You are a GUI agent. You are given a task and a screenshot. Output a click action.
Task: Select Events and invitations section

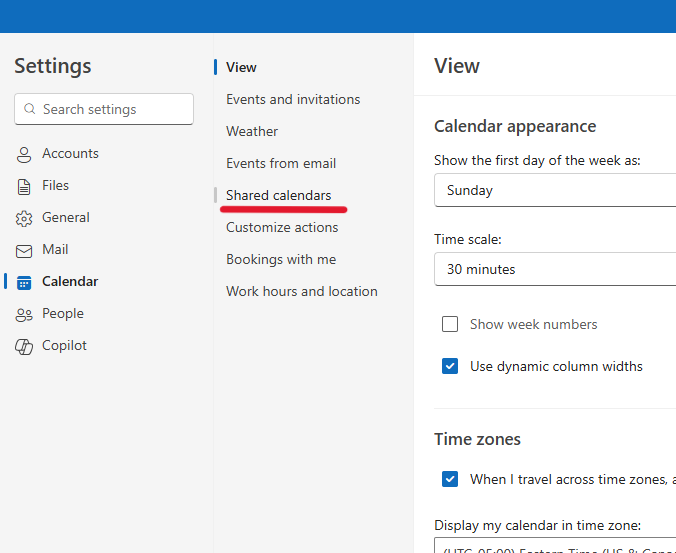(x=293, y=99)
